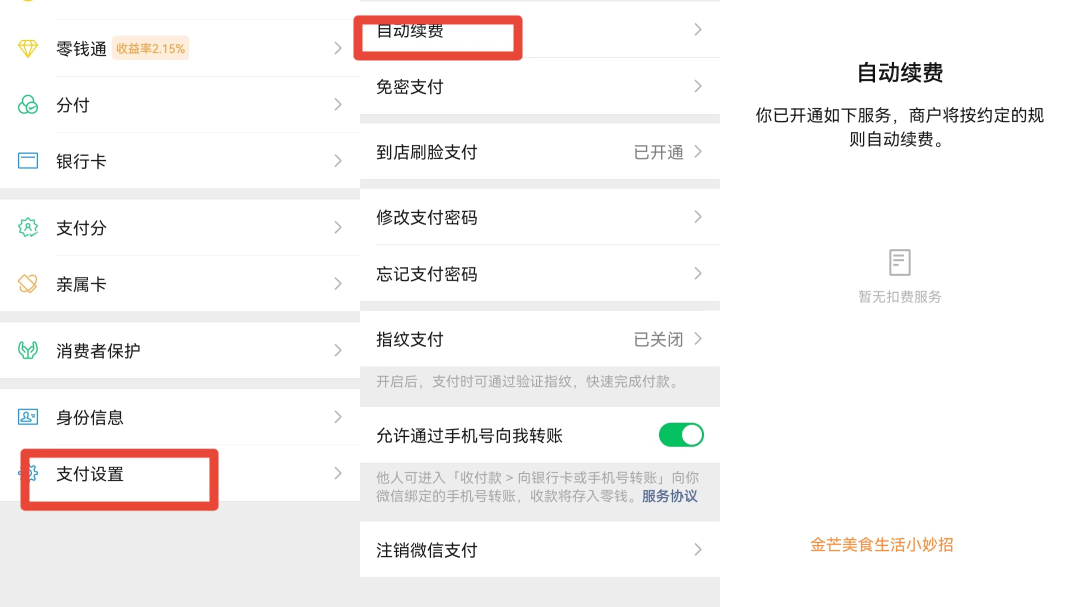This screenshot has height=607, width=1080.
Task: Select the 分付 clover icon
Action: [27, 104]
